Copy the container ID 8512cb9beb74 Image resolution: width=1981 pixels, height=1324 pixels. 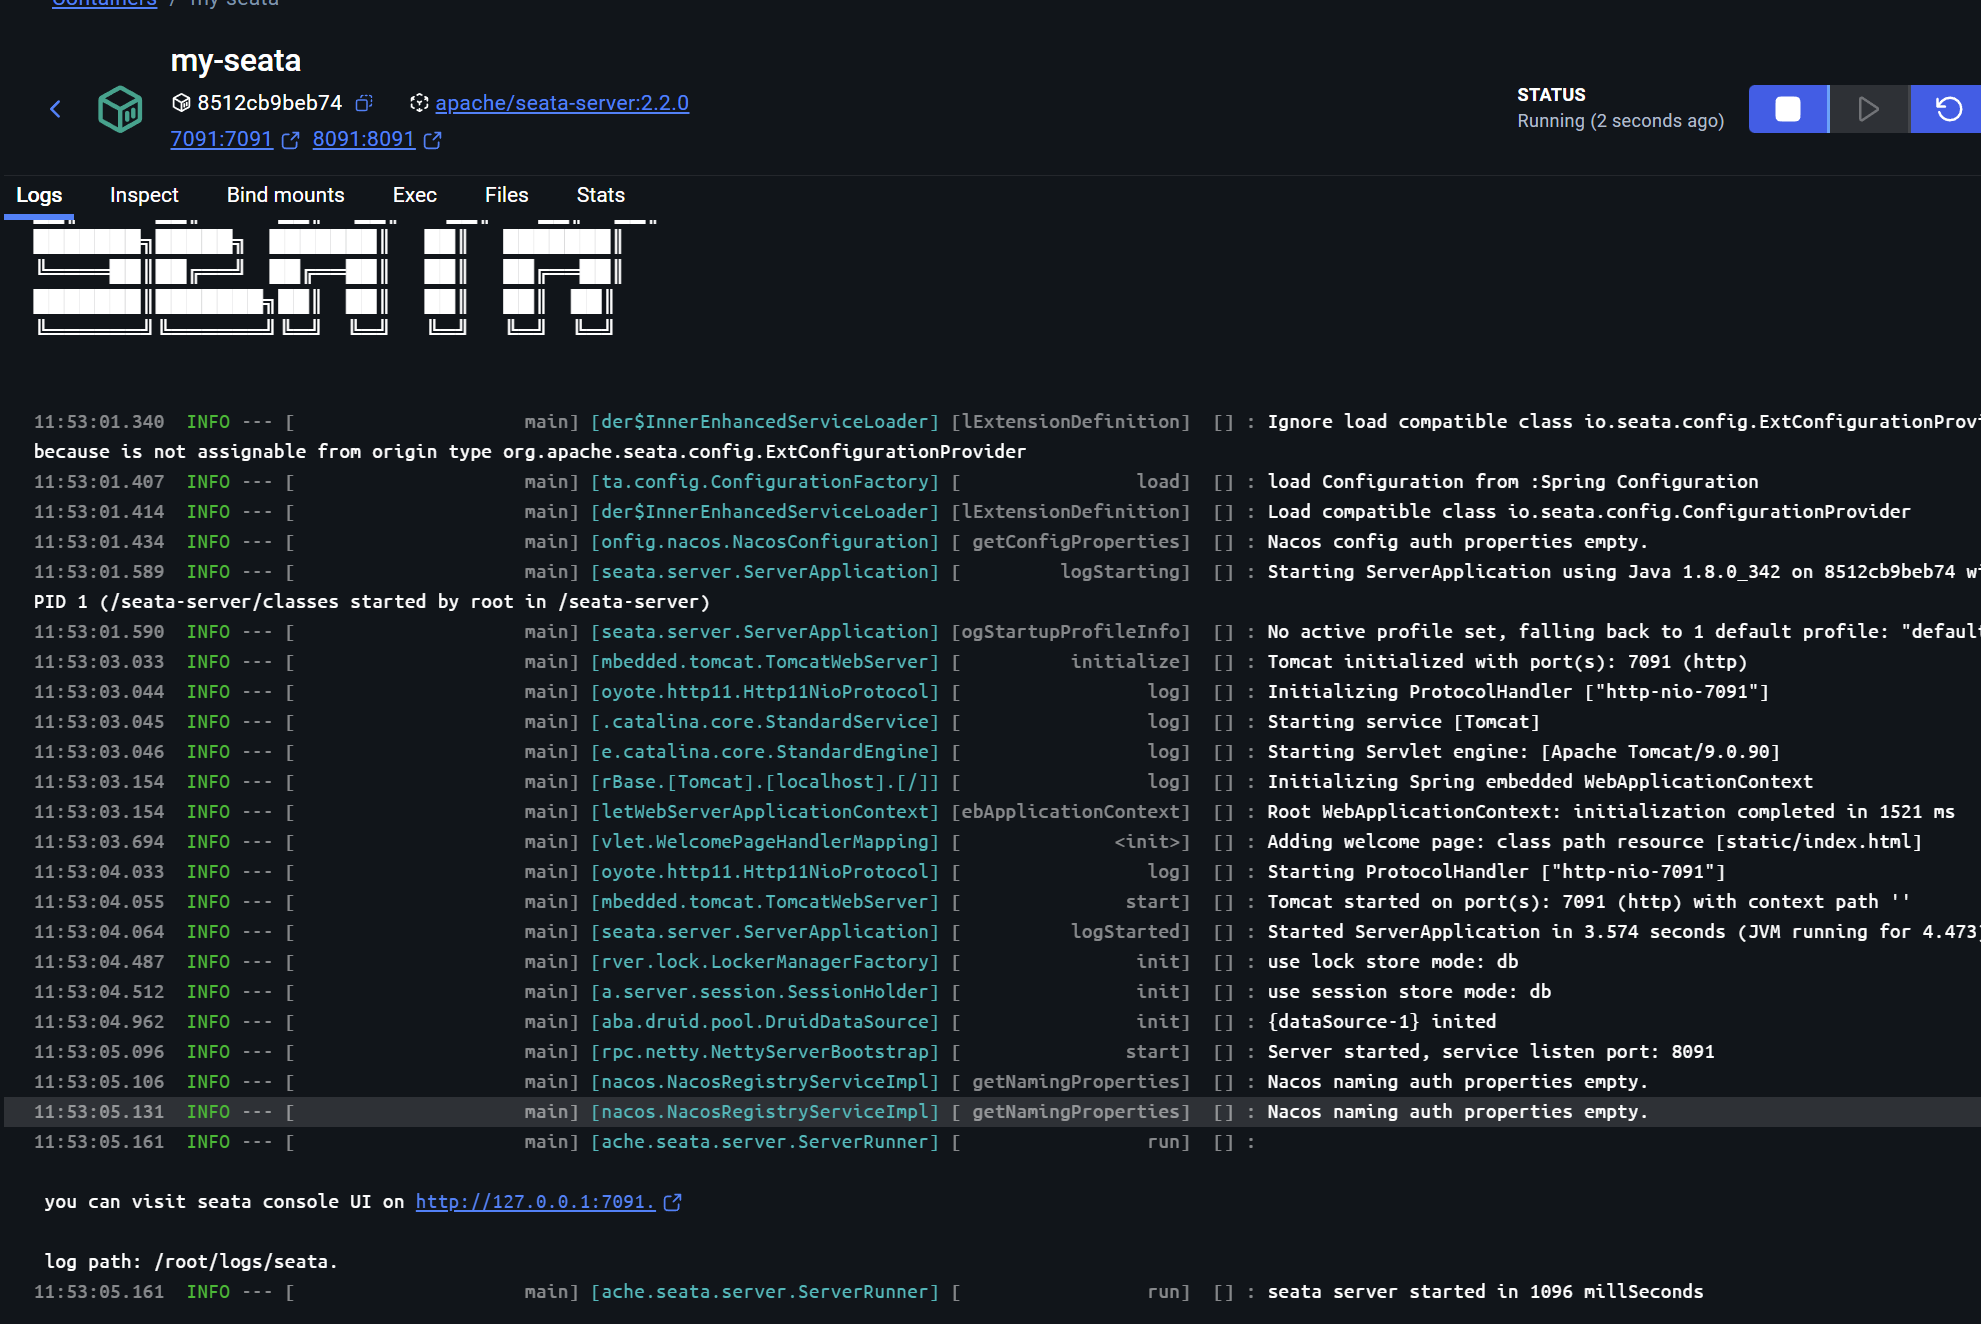pyautogui.click(x=365, y=103)
